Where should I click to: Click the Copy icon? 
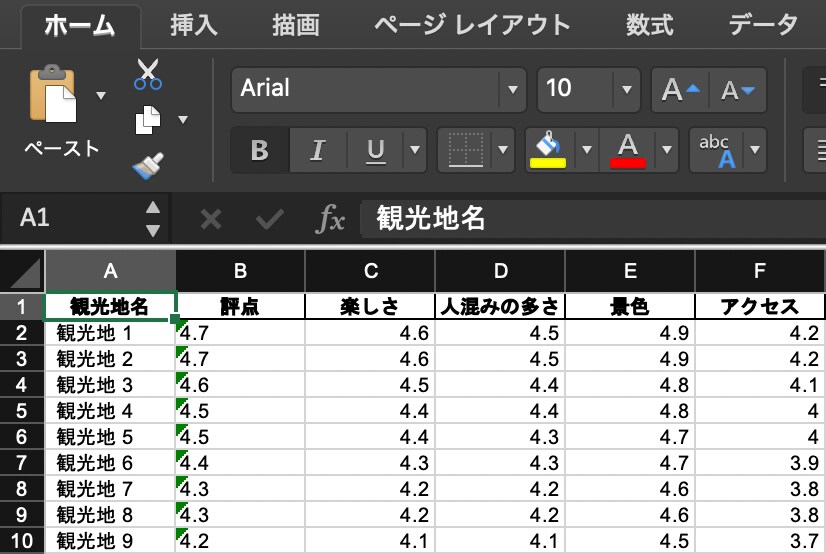point(148,120)
